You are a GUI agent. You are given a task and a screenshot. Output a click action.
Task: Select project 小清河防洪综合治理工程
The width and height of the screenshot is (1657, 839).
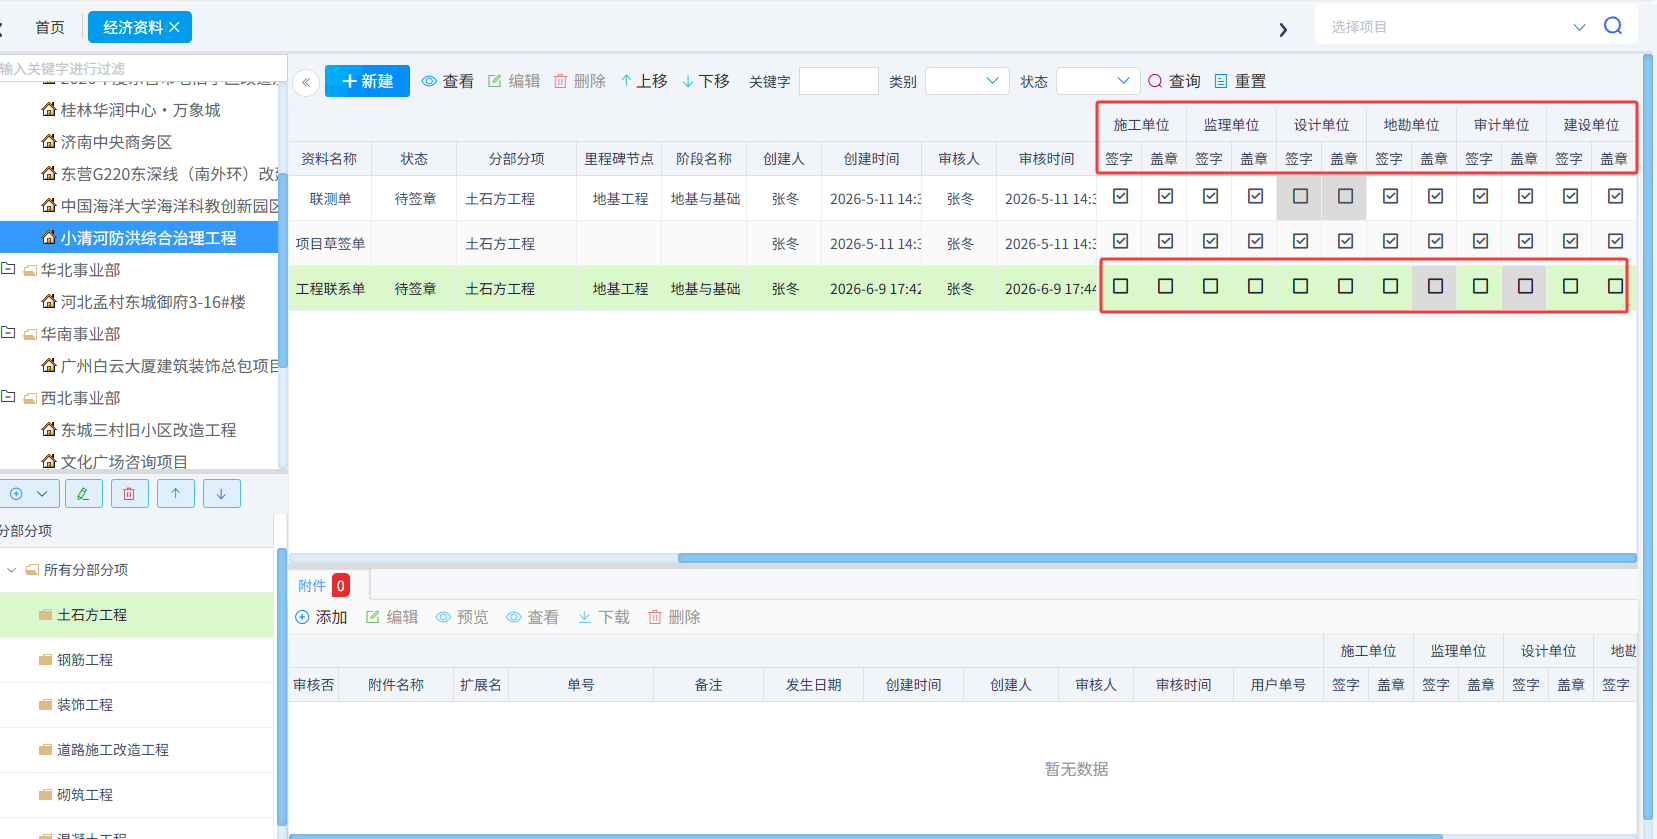(139, 238)
